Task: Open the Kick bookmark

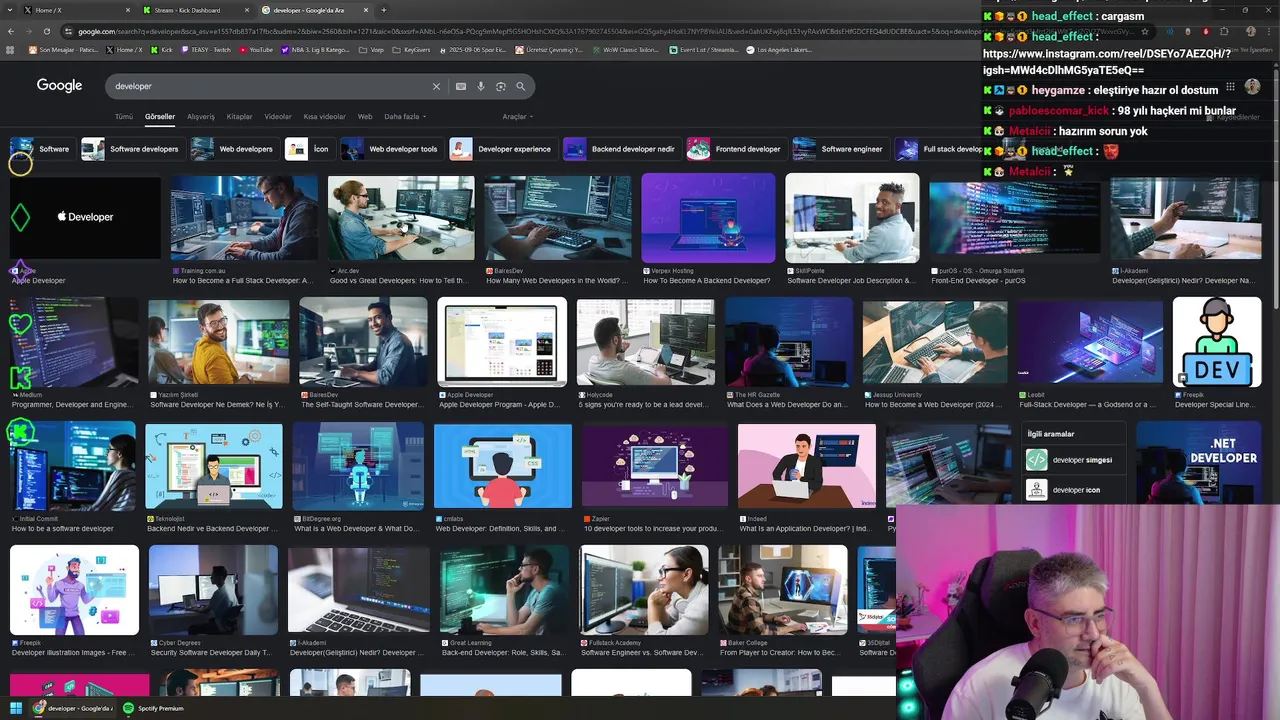Action: point(160,49)
